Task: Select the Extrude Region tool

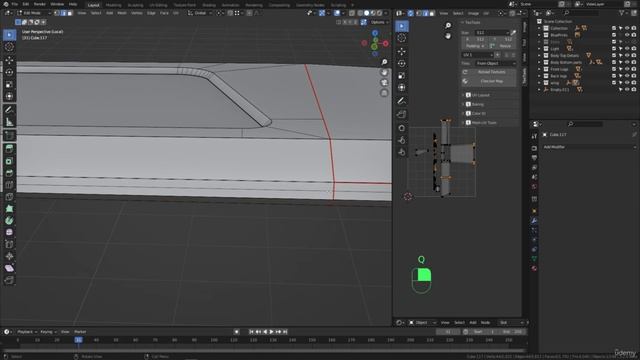Action: pos(9,149)
